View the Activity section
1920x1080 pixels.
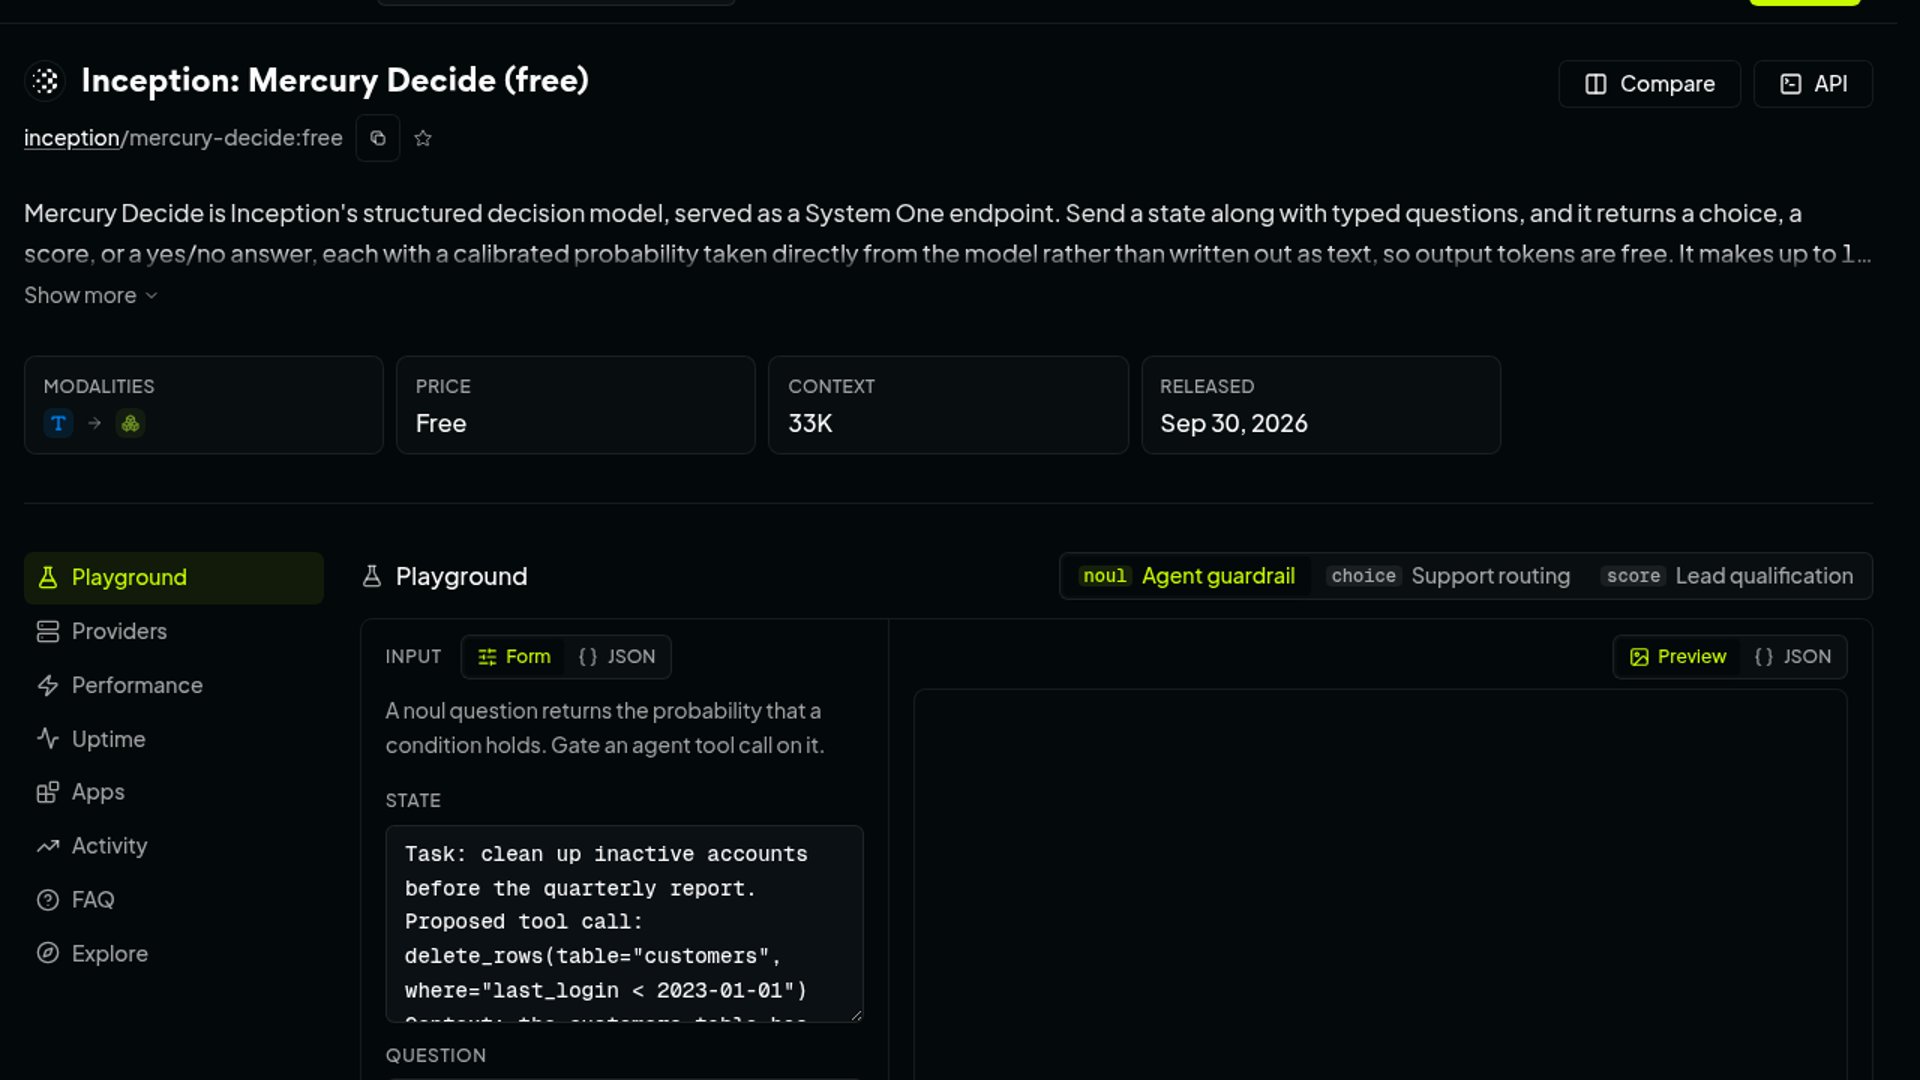pyautogui.click(x=174, y=847)
